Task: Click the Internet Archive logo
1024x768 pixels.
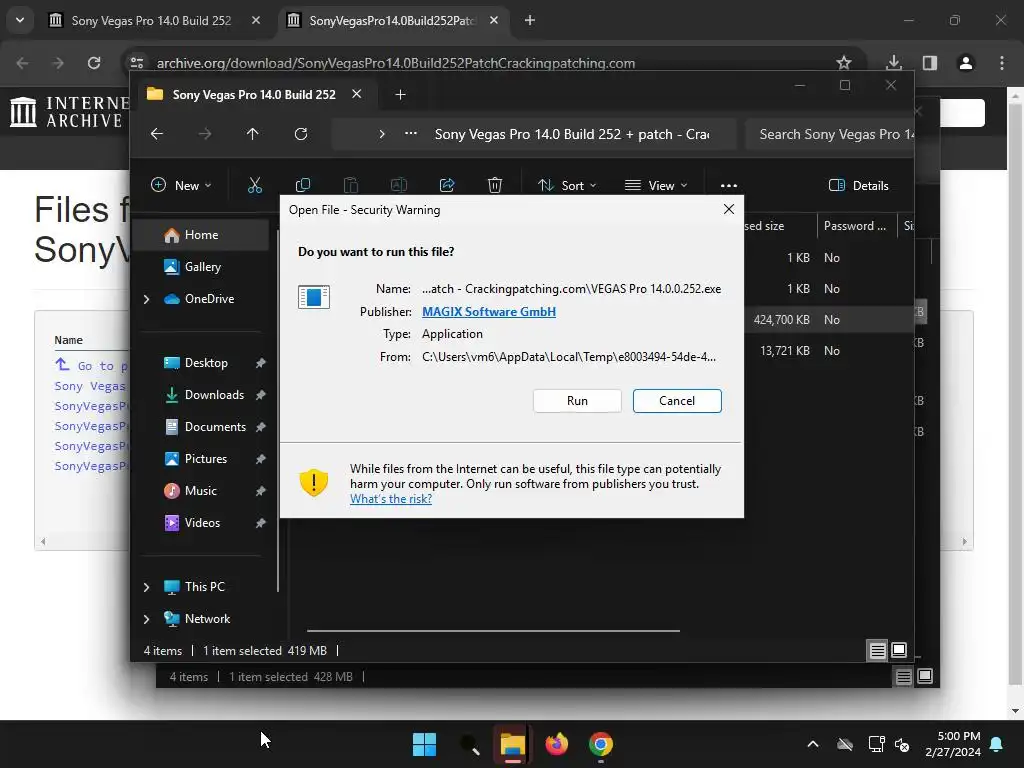Action: click(x=69, y=112)
